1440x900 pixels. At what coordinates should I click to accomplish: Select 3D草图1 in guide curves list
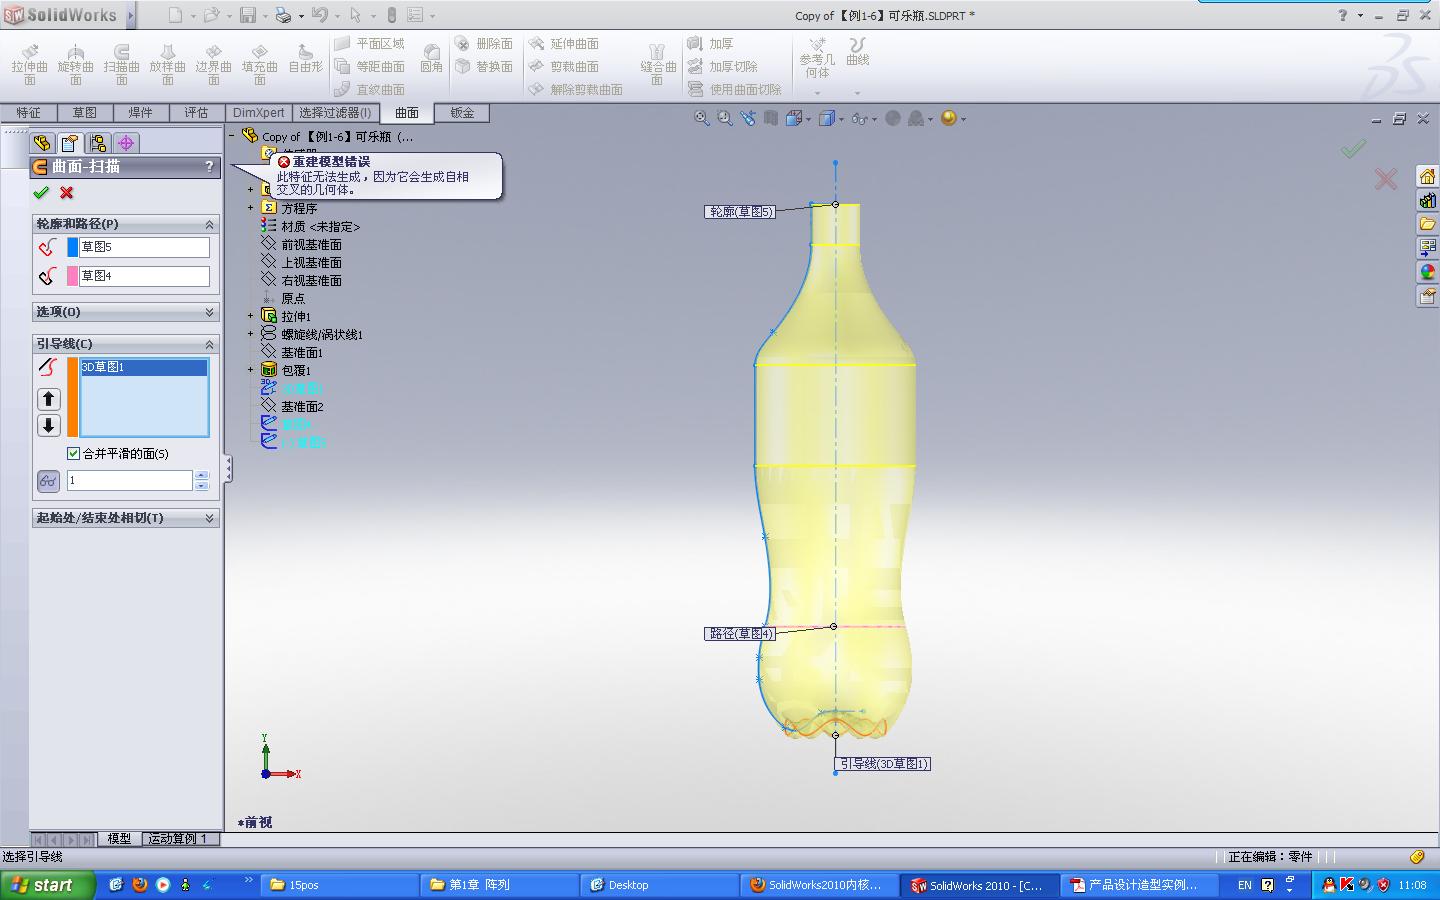coord(143,367)
